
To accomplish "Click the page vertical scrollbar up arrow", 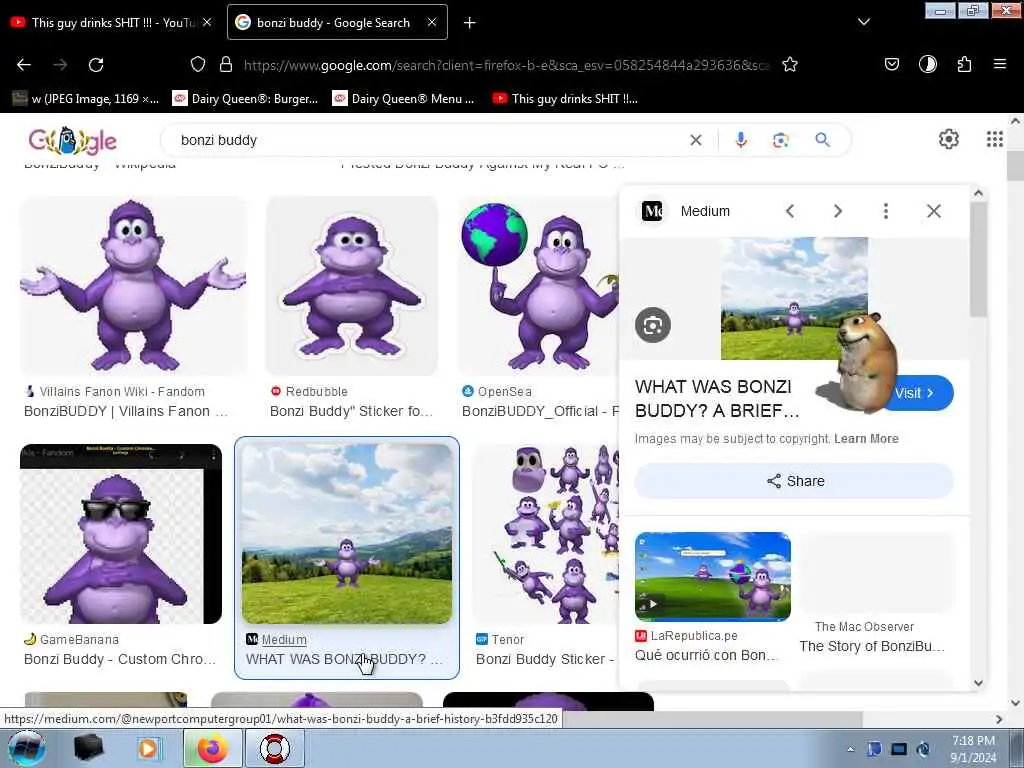I will point(1015,121).
